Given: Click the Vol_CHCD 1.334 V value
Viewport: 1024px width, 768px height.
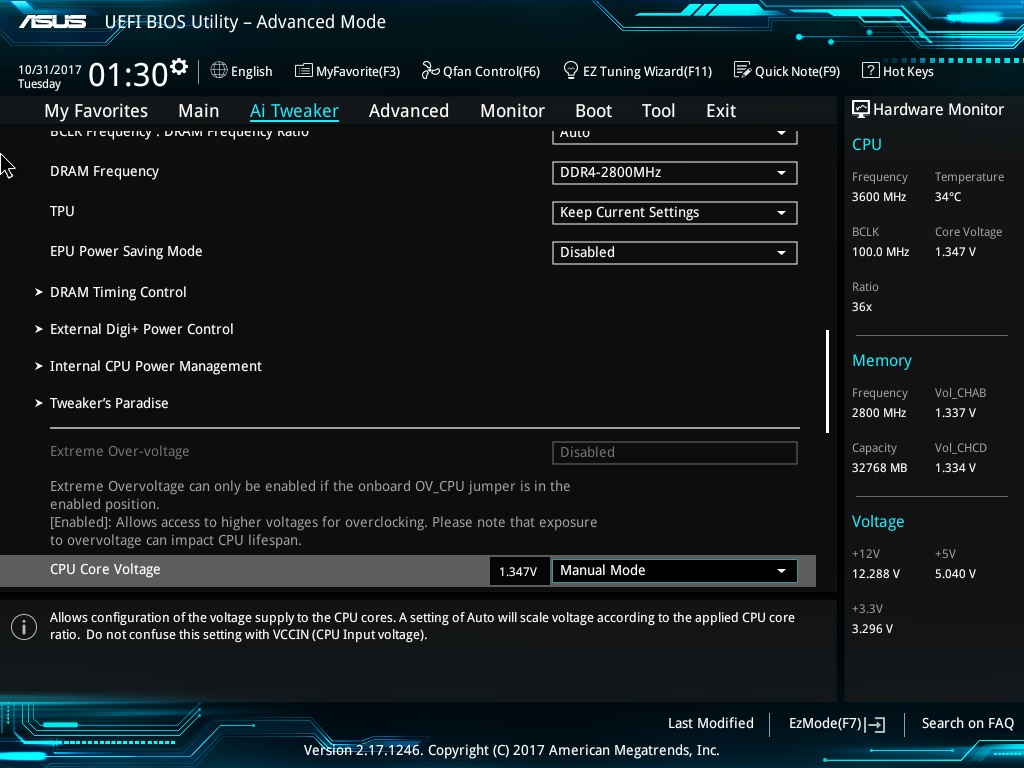Looking at the screenshot, I should click(x=955, y=468).
